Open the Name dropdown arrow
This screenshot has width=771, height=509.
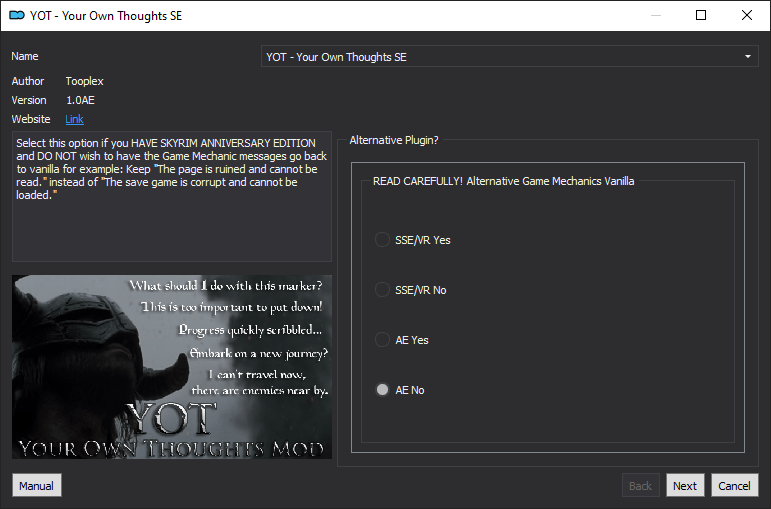click(x=747, y=57)
